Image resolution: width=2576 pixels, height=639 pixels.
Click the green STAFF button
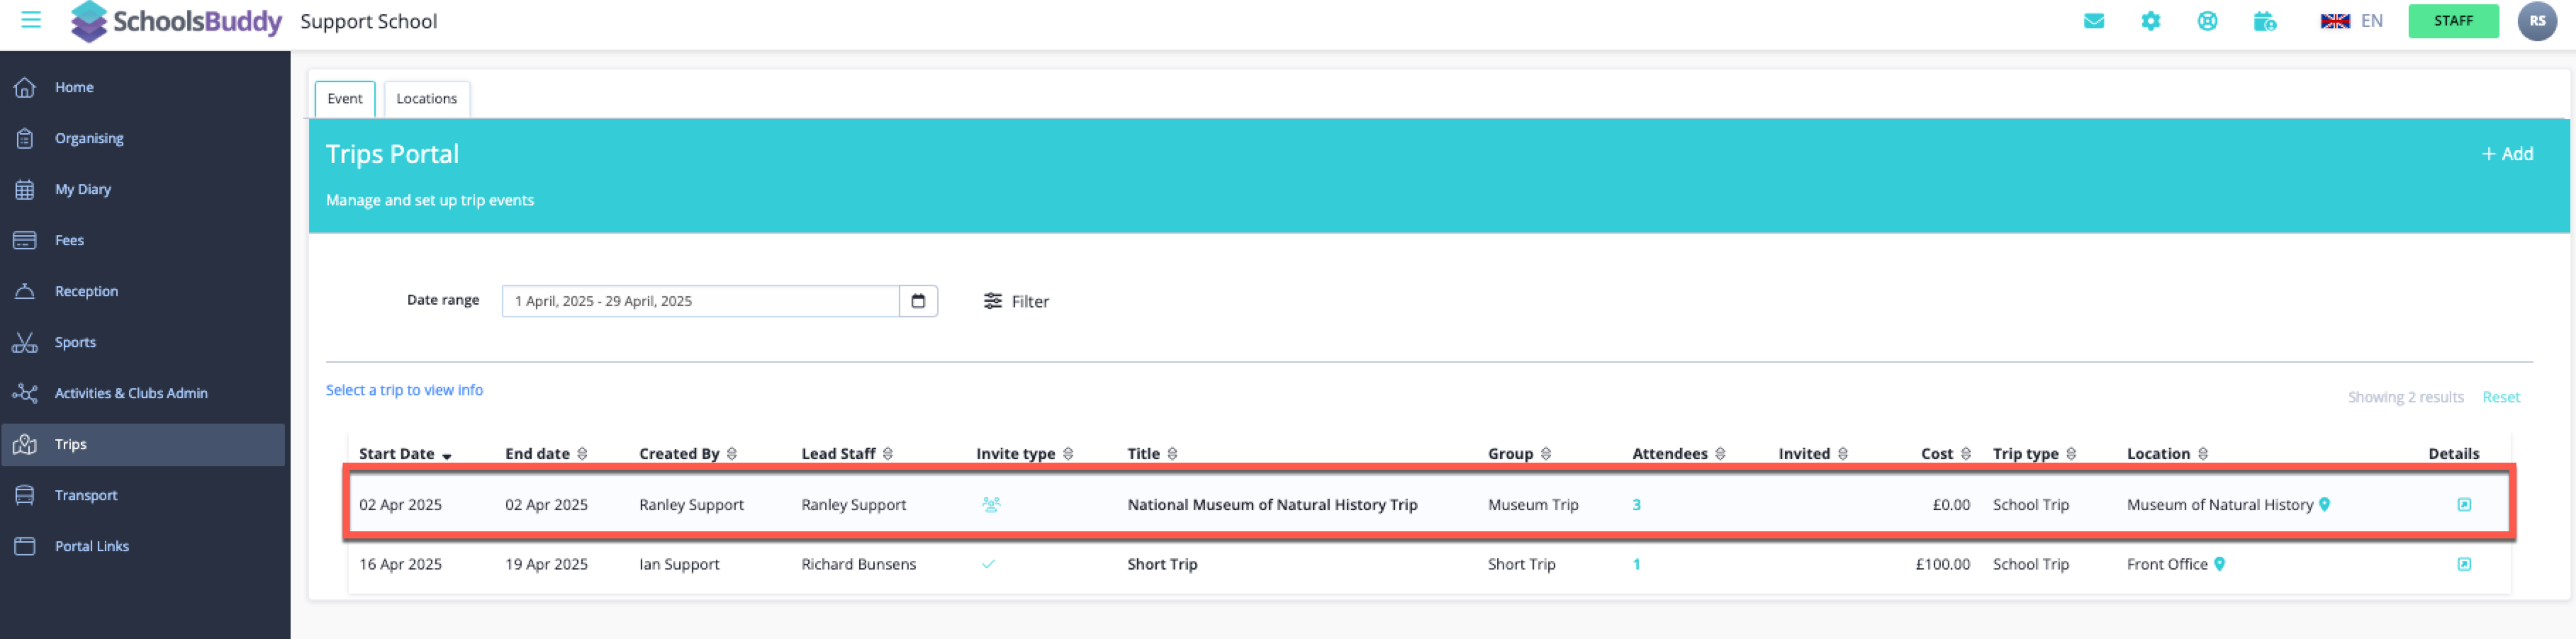pos(2452,21)
